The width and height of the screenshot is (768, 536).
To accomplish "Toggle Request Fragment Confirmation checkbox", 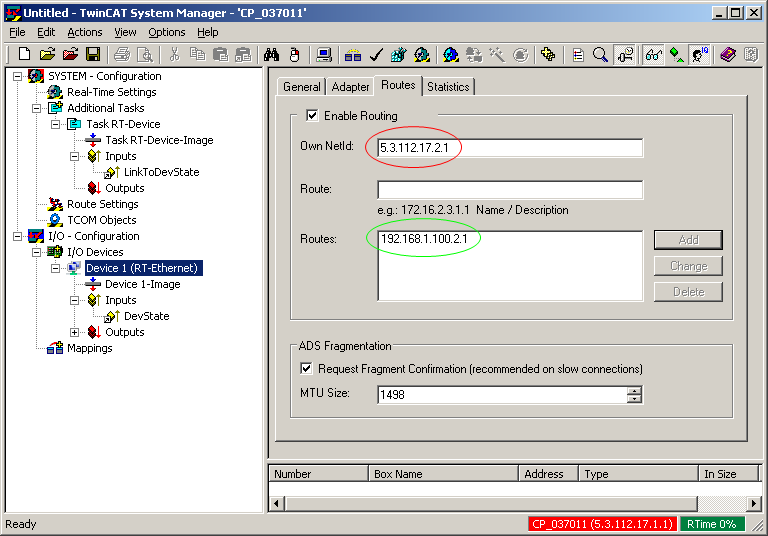I will pyautogui.click(x=306, y=368).
